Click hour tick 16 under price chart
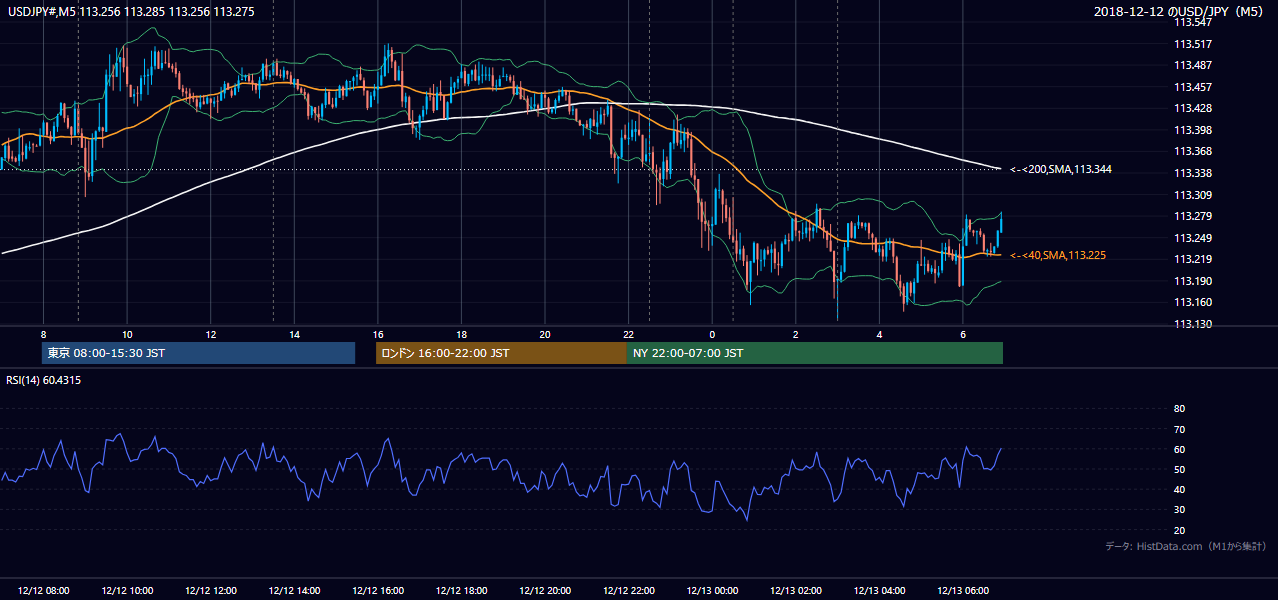 tap(378, 333)
